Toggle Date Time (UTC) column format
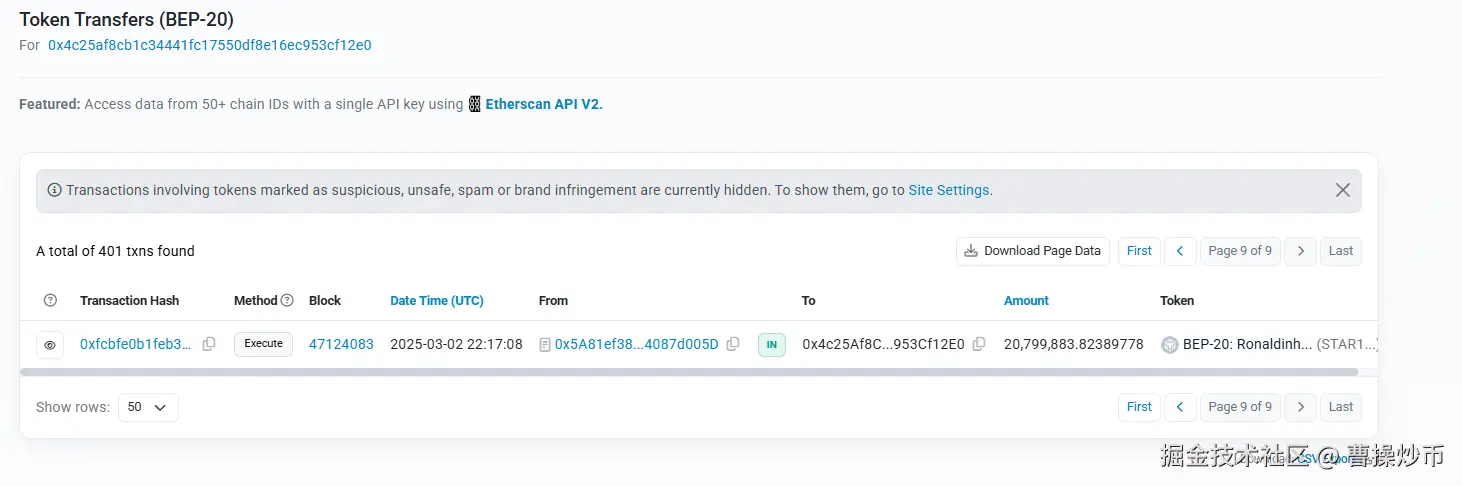Image resolution: width=1462 pixels, height=486 pixels. [437, 300]
